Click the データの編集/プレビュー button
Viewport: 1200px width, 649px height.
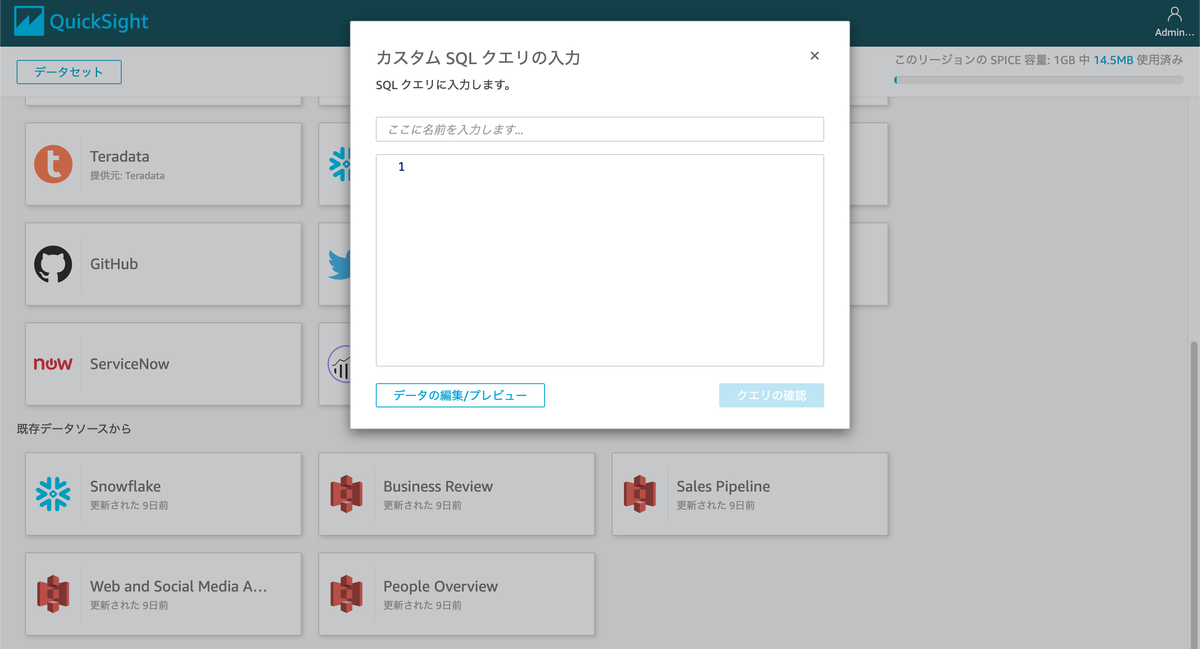coord(460,395)
